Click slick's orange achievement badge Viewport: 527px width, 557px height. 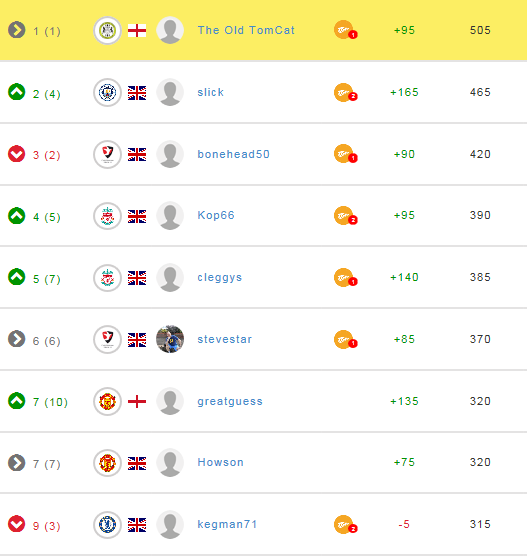(345, 93)
